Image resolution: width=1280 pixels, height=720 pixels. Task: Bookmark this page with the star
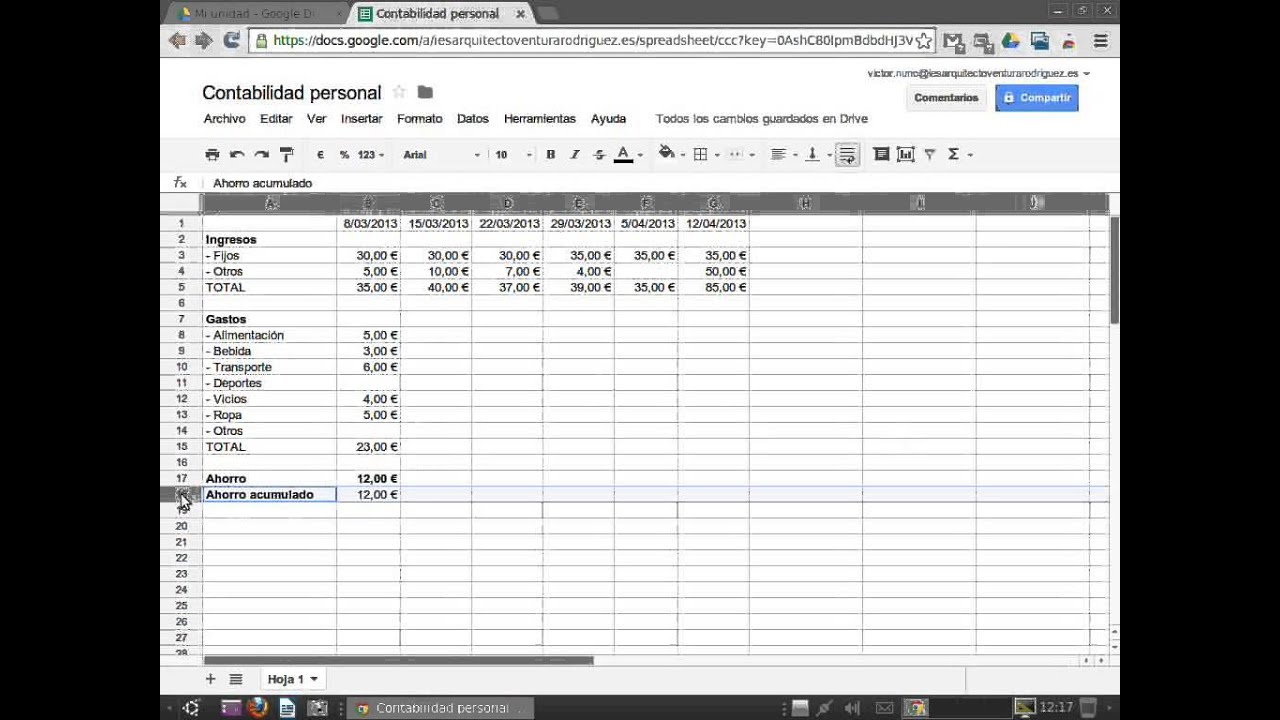(x=924, y=41)
